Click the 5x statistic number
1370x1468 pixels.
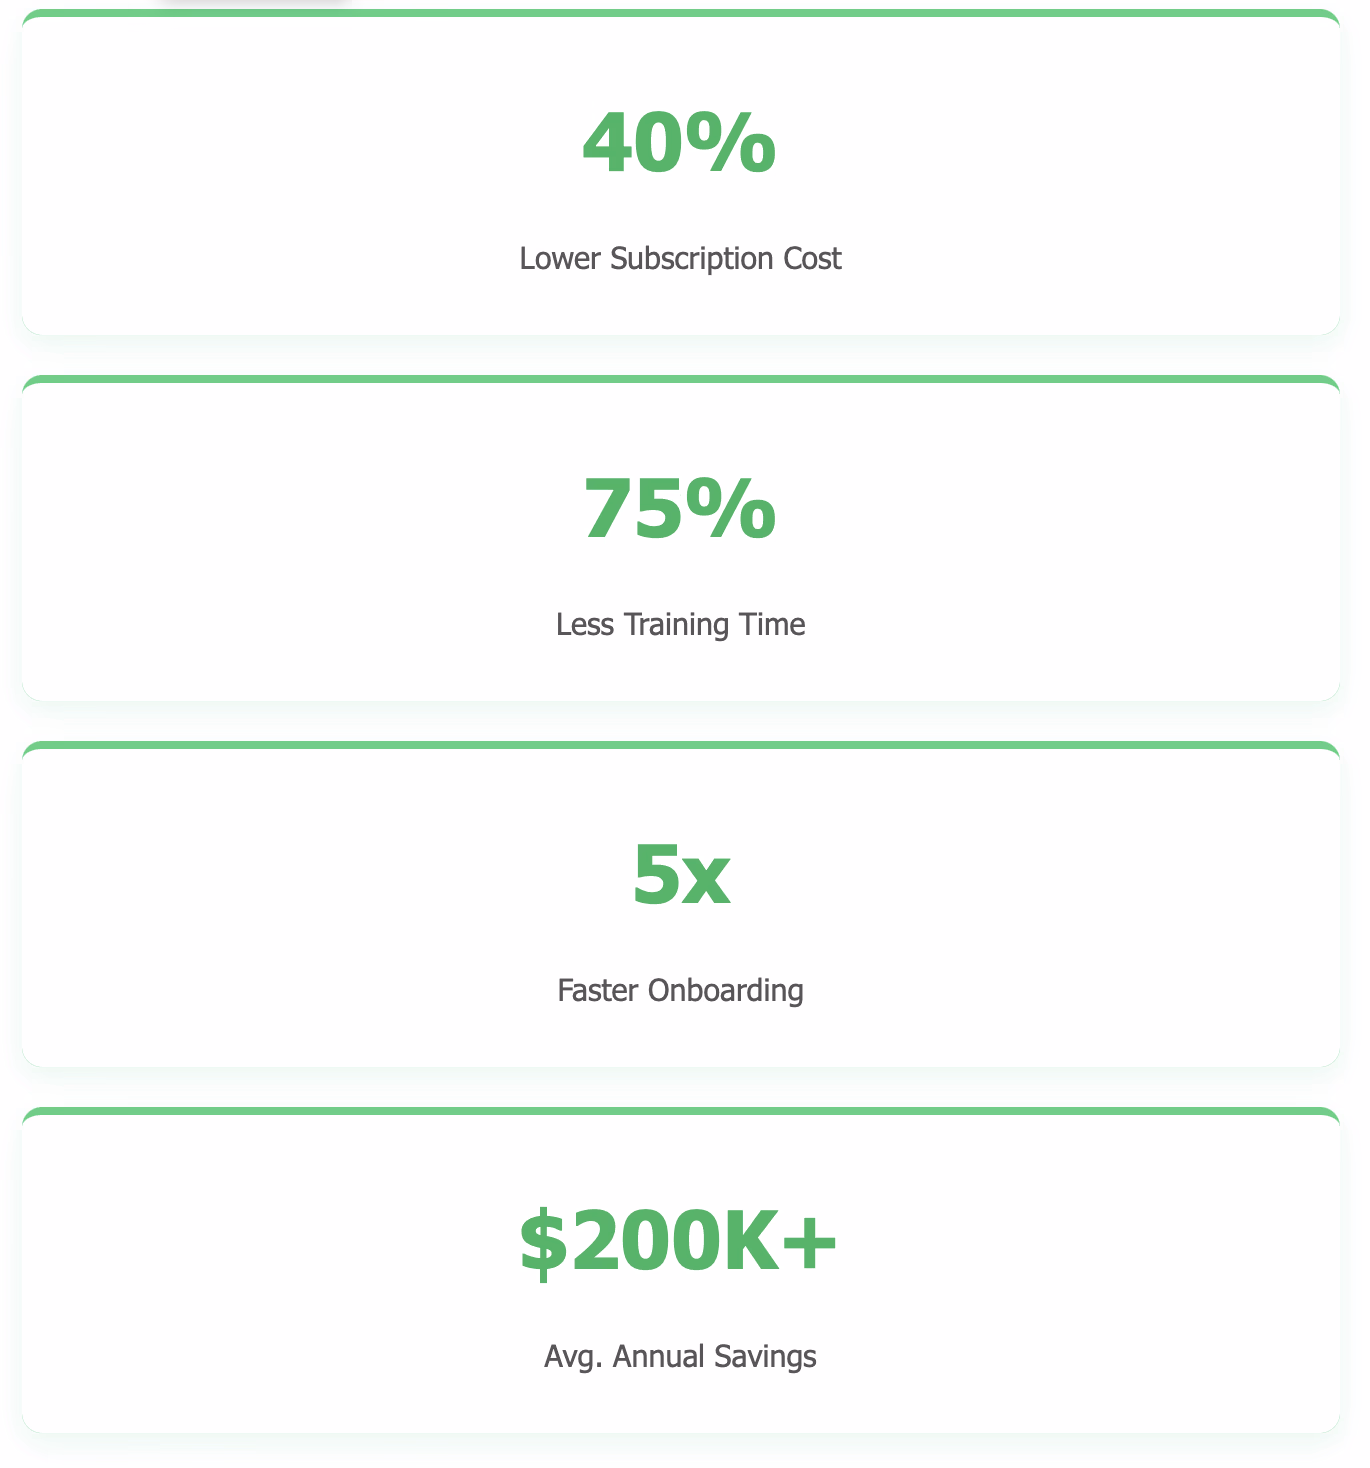(x=681, y=876)
